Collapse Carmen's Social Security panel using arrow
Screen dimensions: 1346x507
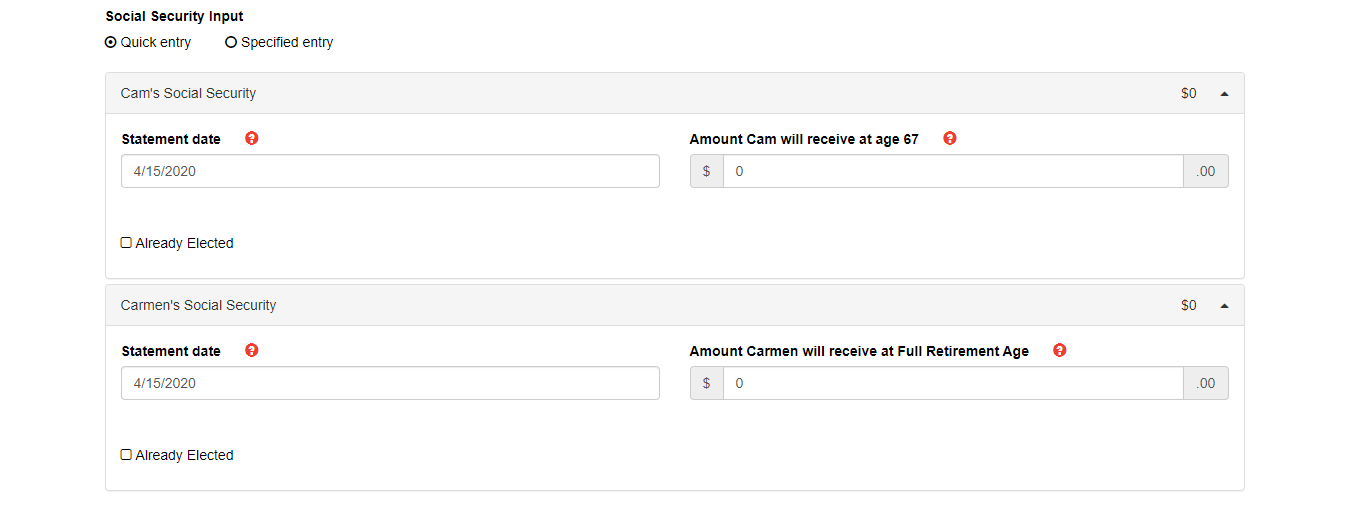click(x=1224, y=306)
